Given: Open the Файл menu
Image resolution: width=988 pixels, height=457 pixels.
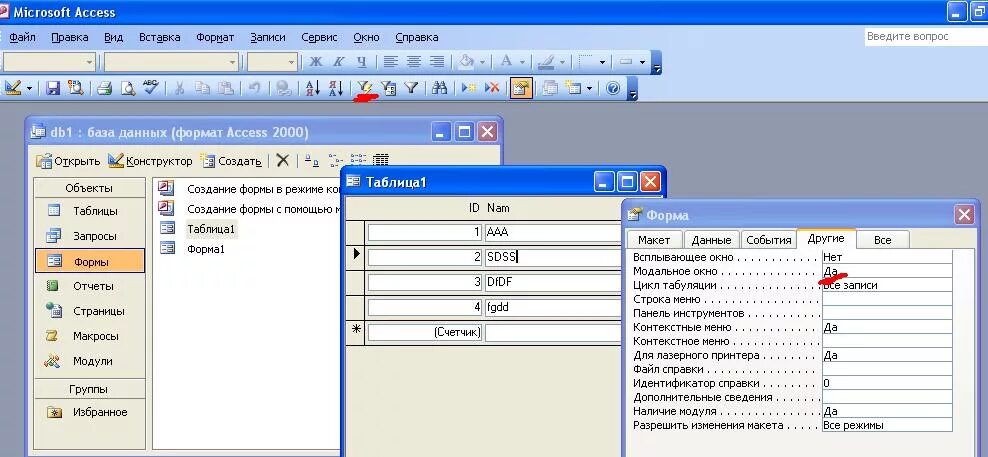Looking at the screenshot, I should click(x=22, y=37).
